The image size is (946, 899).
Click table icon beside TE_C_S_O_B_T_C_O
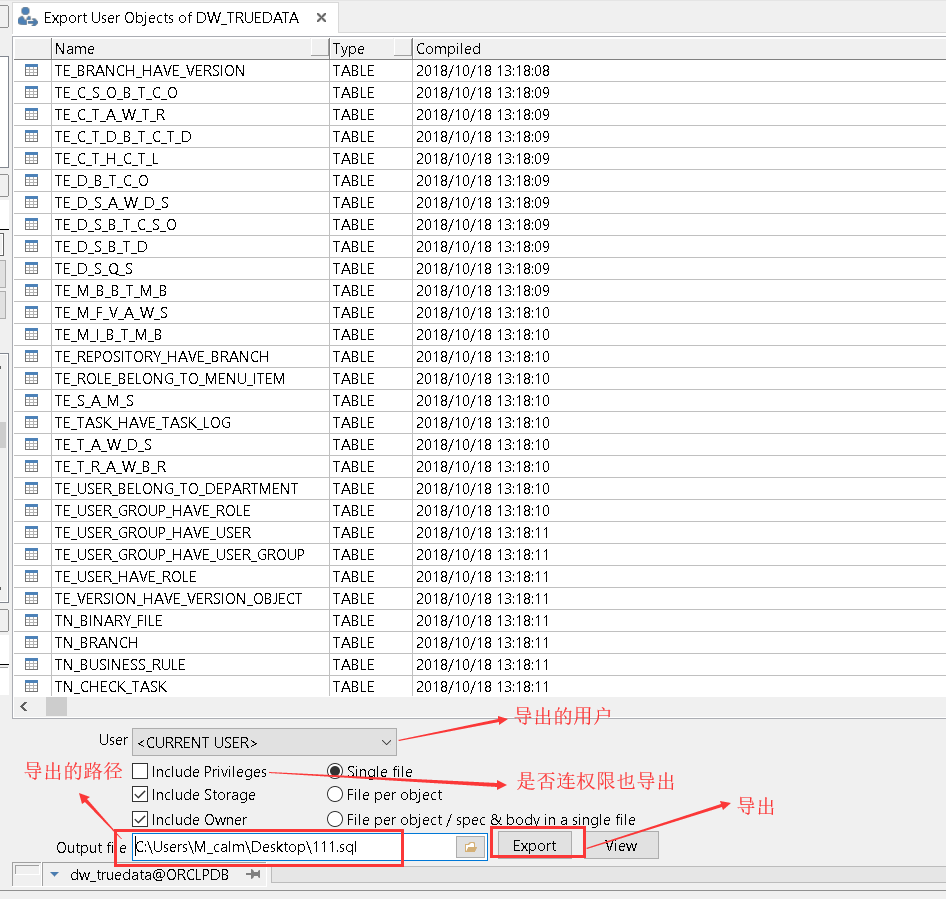(31, 92)
